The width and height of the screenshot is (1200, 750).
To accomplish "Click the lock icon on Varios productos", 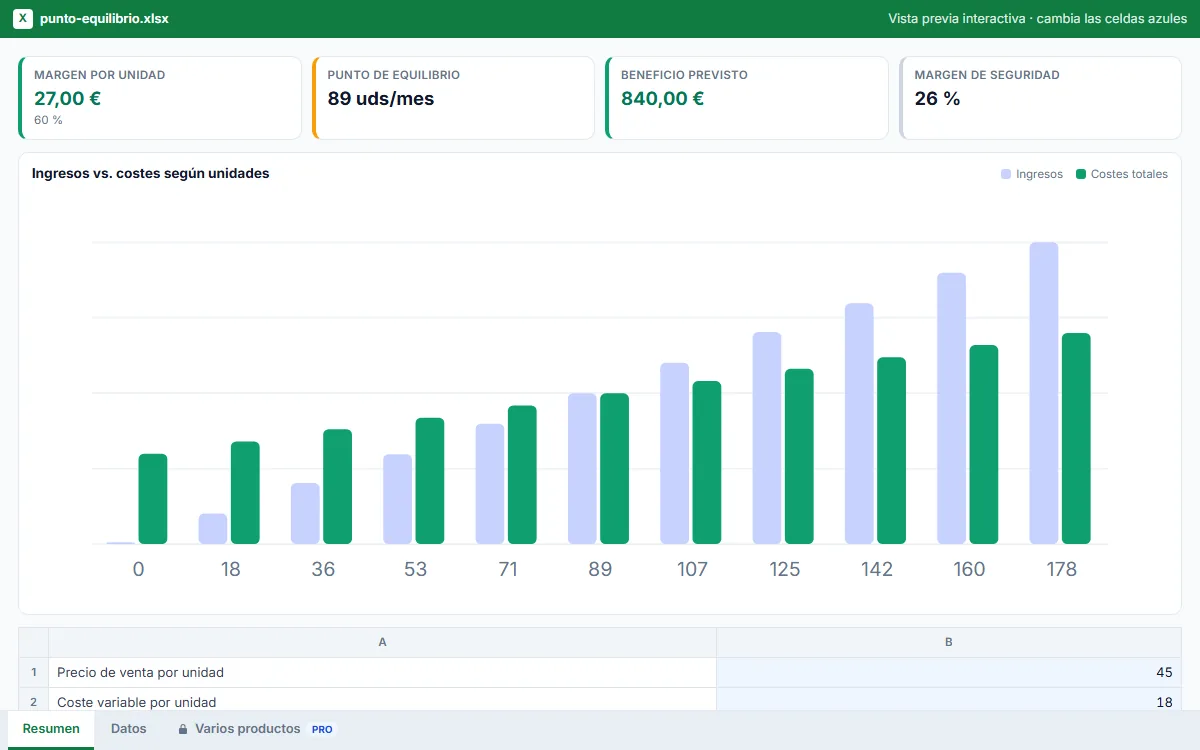I will coord(183,730).
